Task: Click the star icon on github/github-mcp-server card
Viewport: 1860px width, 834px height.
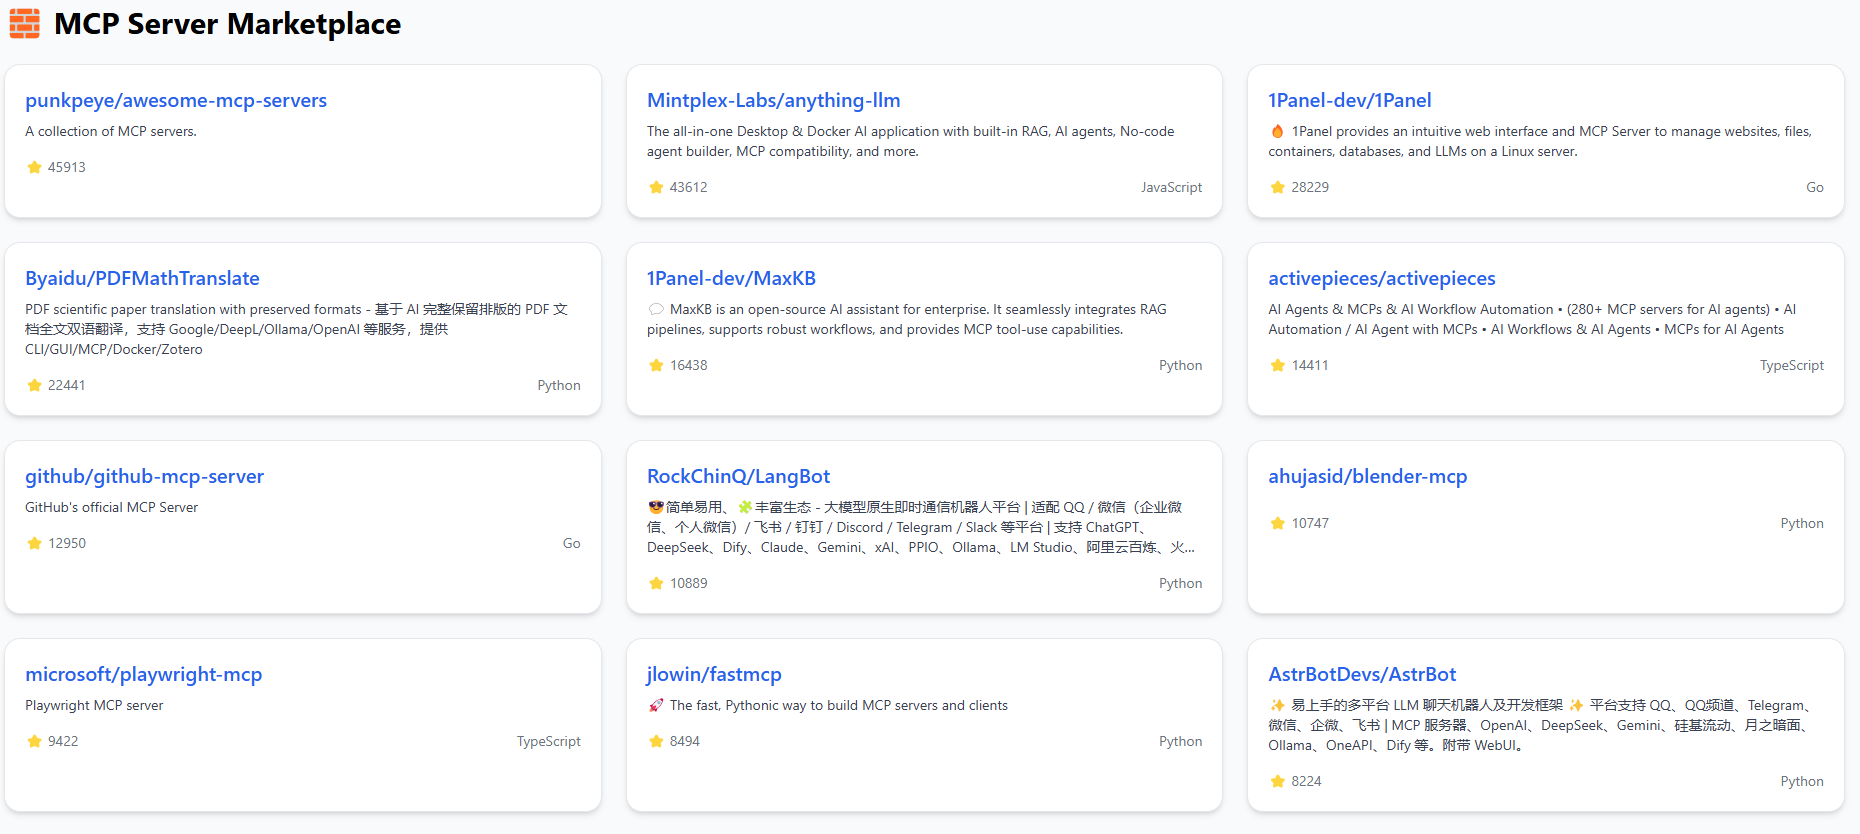Action: coord(34,543)
